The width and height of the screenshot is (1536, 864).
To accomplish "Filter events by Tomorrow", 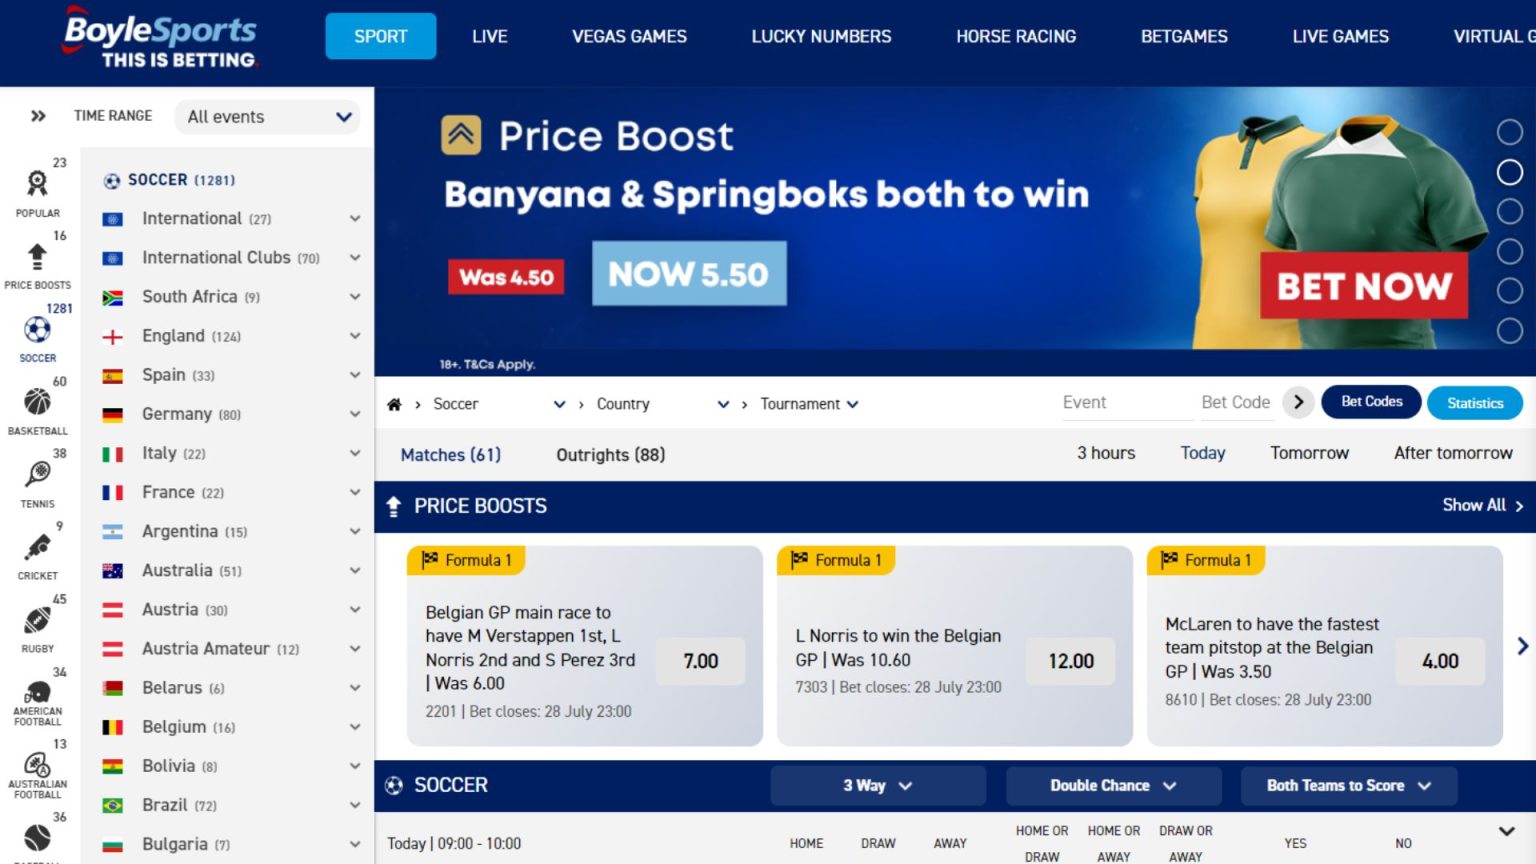I will (x=1309, y=453).
